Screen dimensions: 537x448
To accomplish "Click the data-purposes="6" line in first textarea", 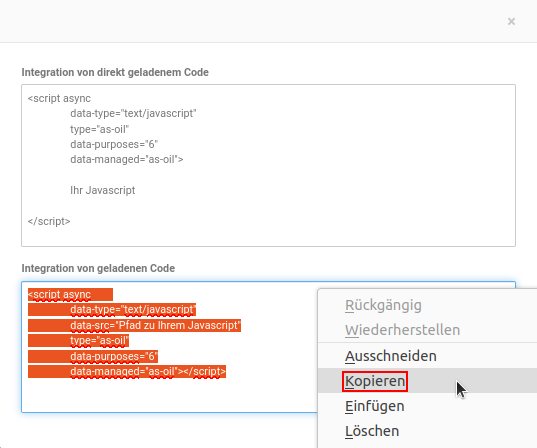I will (x=114, y=144).
